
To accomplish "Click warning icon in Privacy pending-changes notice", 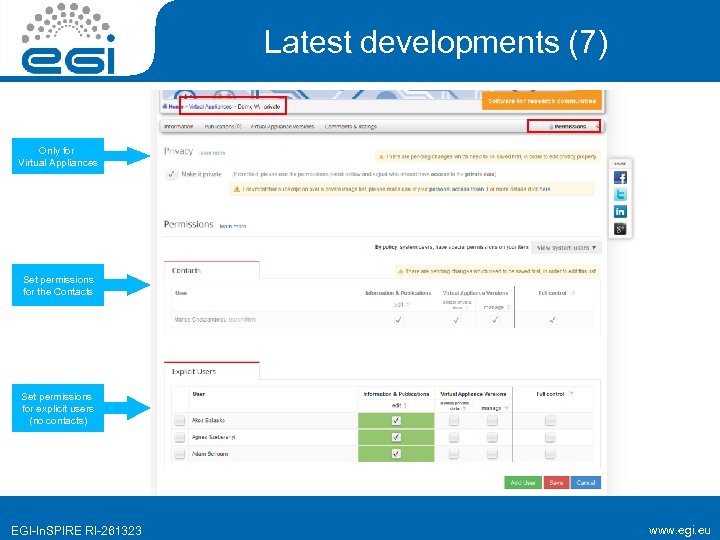I will 381,157.
